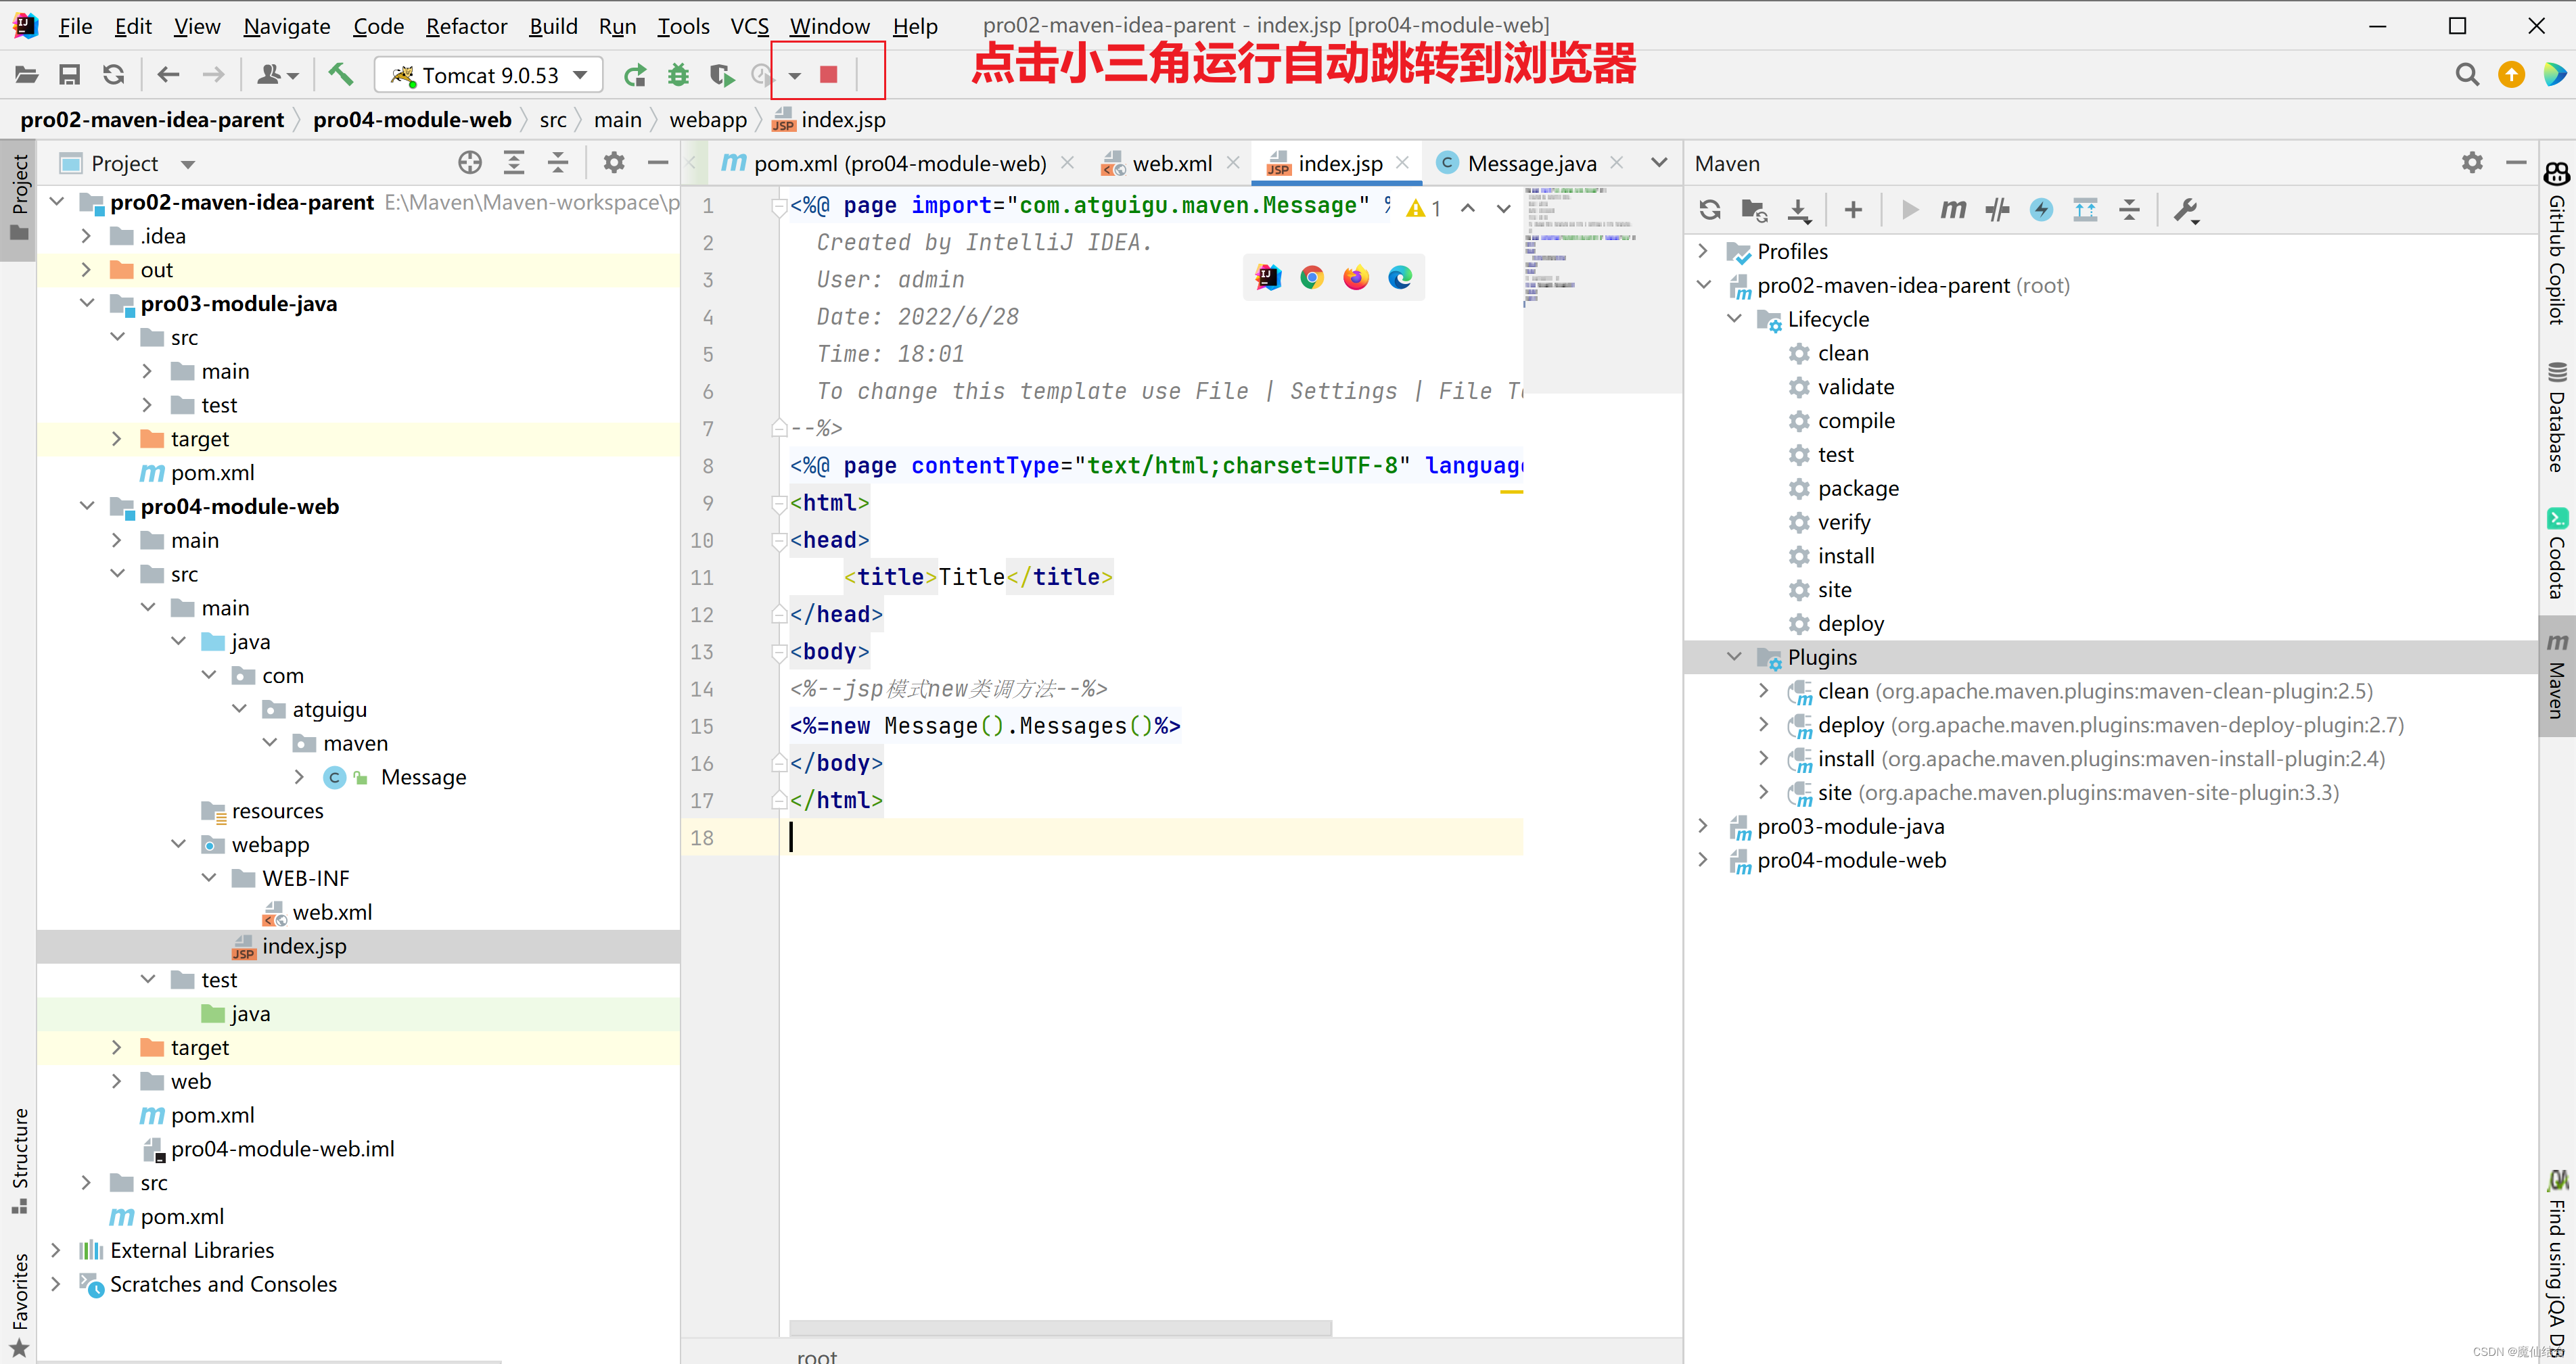
Task: Select index.jsp file in project tree
Action: [x=303, y=945]
